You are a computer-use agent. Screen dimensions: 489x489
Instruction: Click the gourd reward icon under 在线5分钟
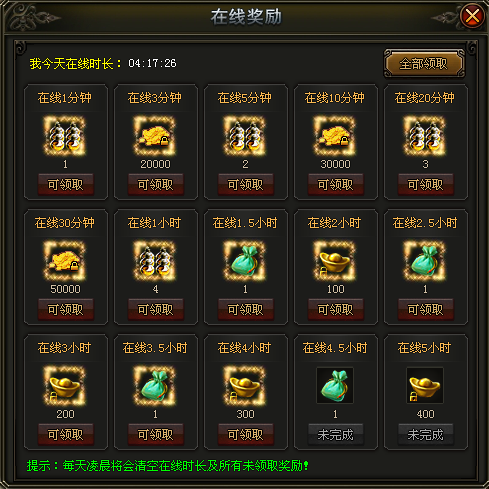click(x=245, y=136)
